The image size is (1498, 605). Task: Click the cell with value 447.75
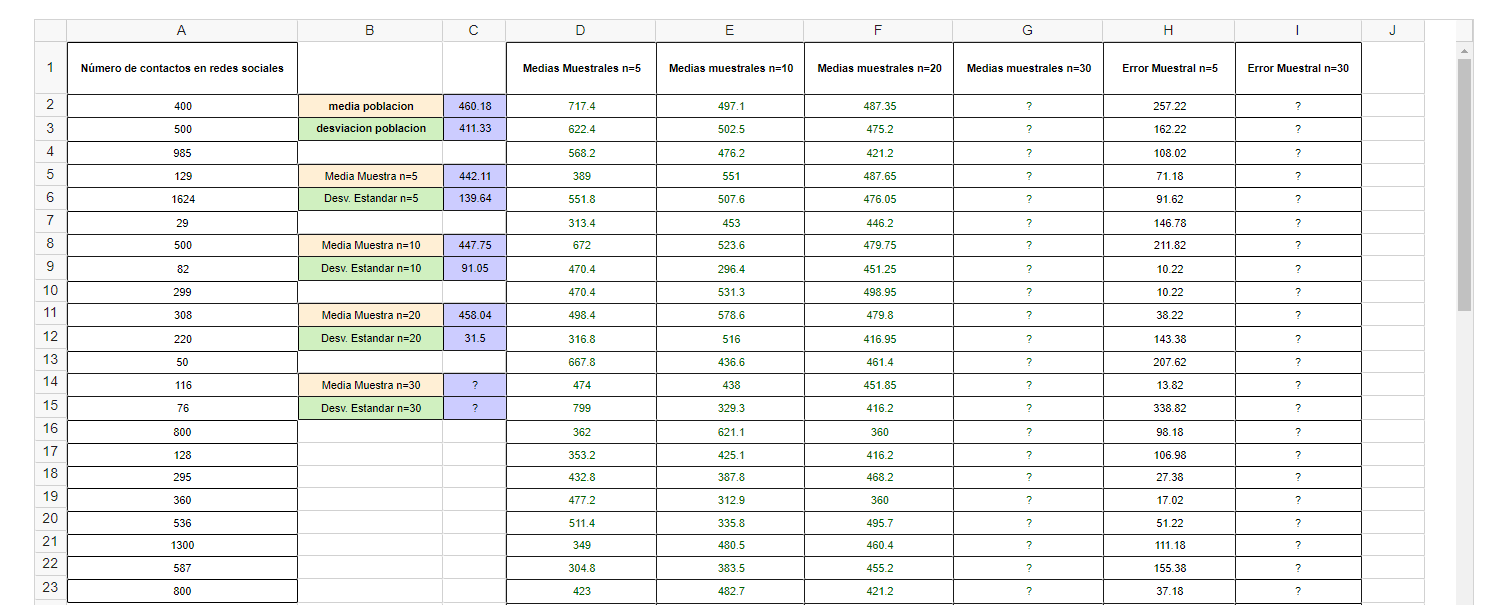tap(474, 245)
